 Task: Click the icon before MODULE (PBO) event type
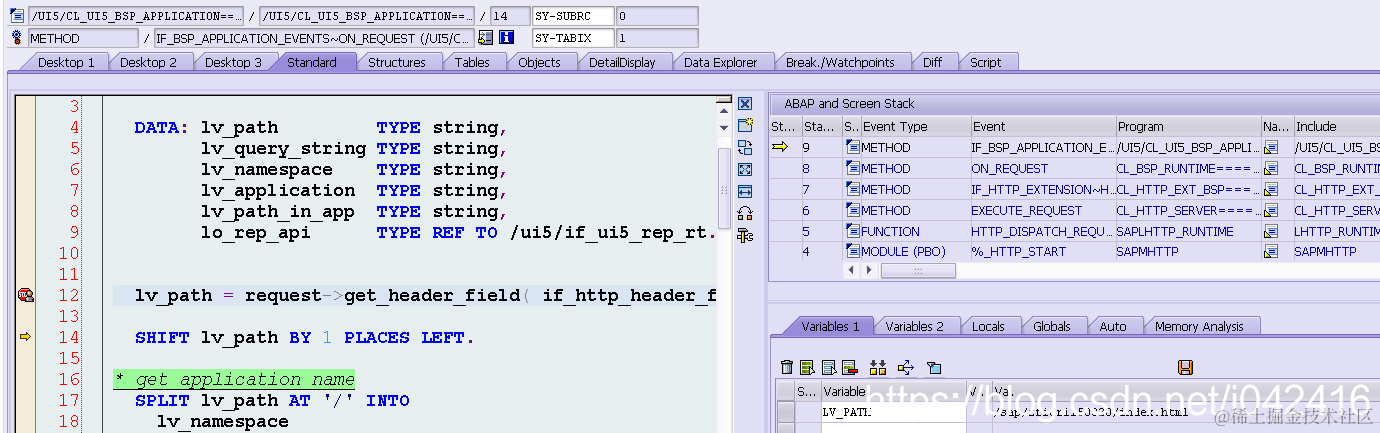(853, 252)
